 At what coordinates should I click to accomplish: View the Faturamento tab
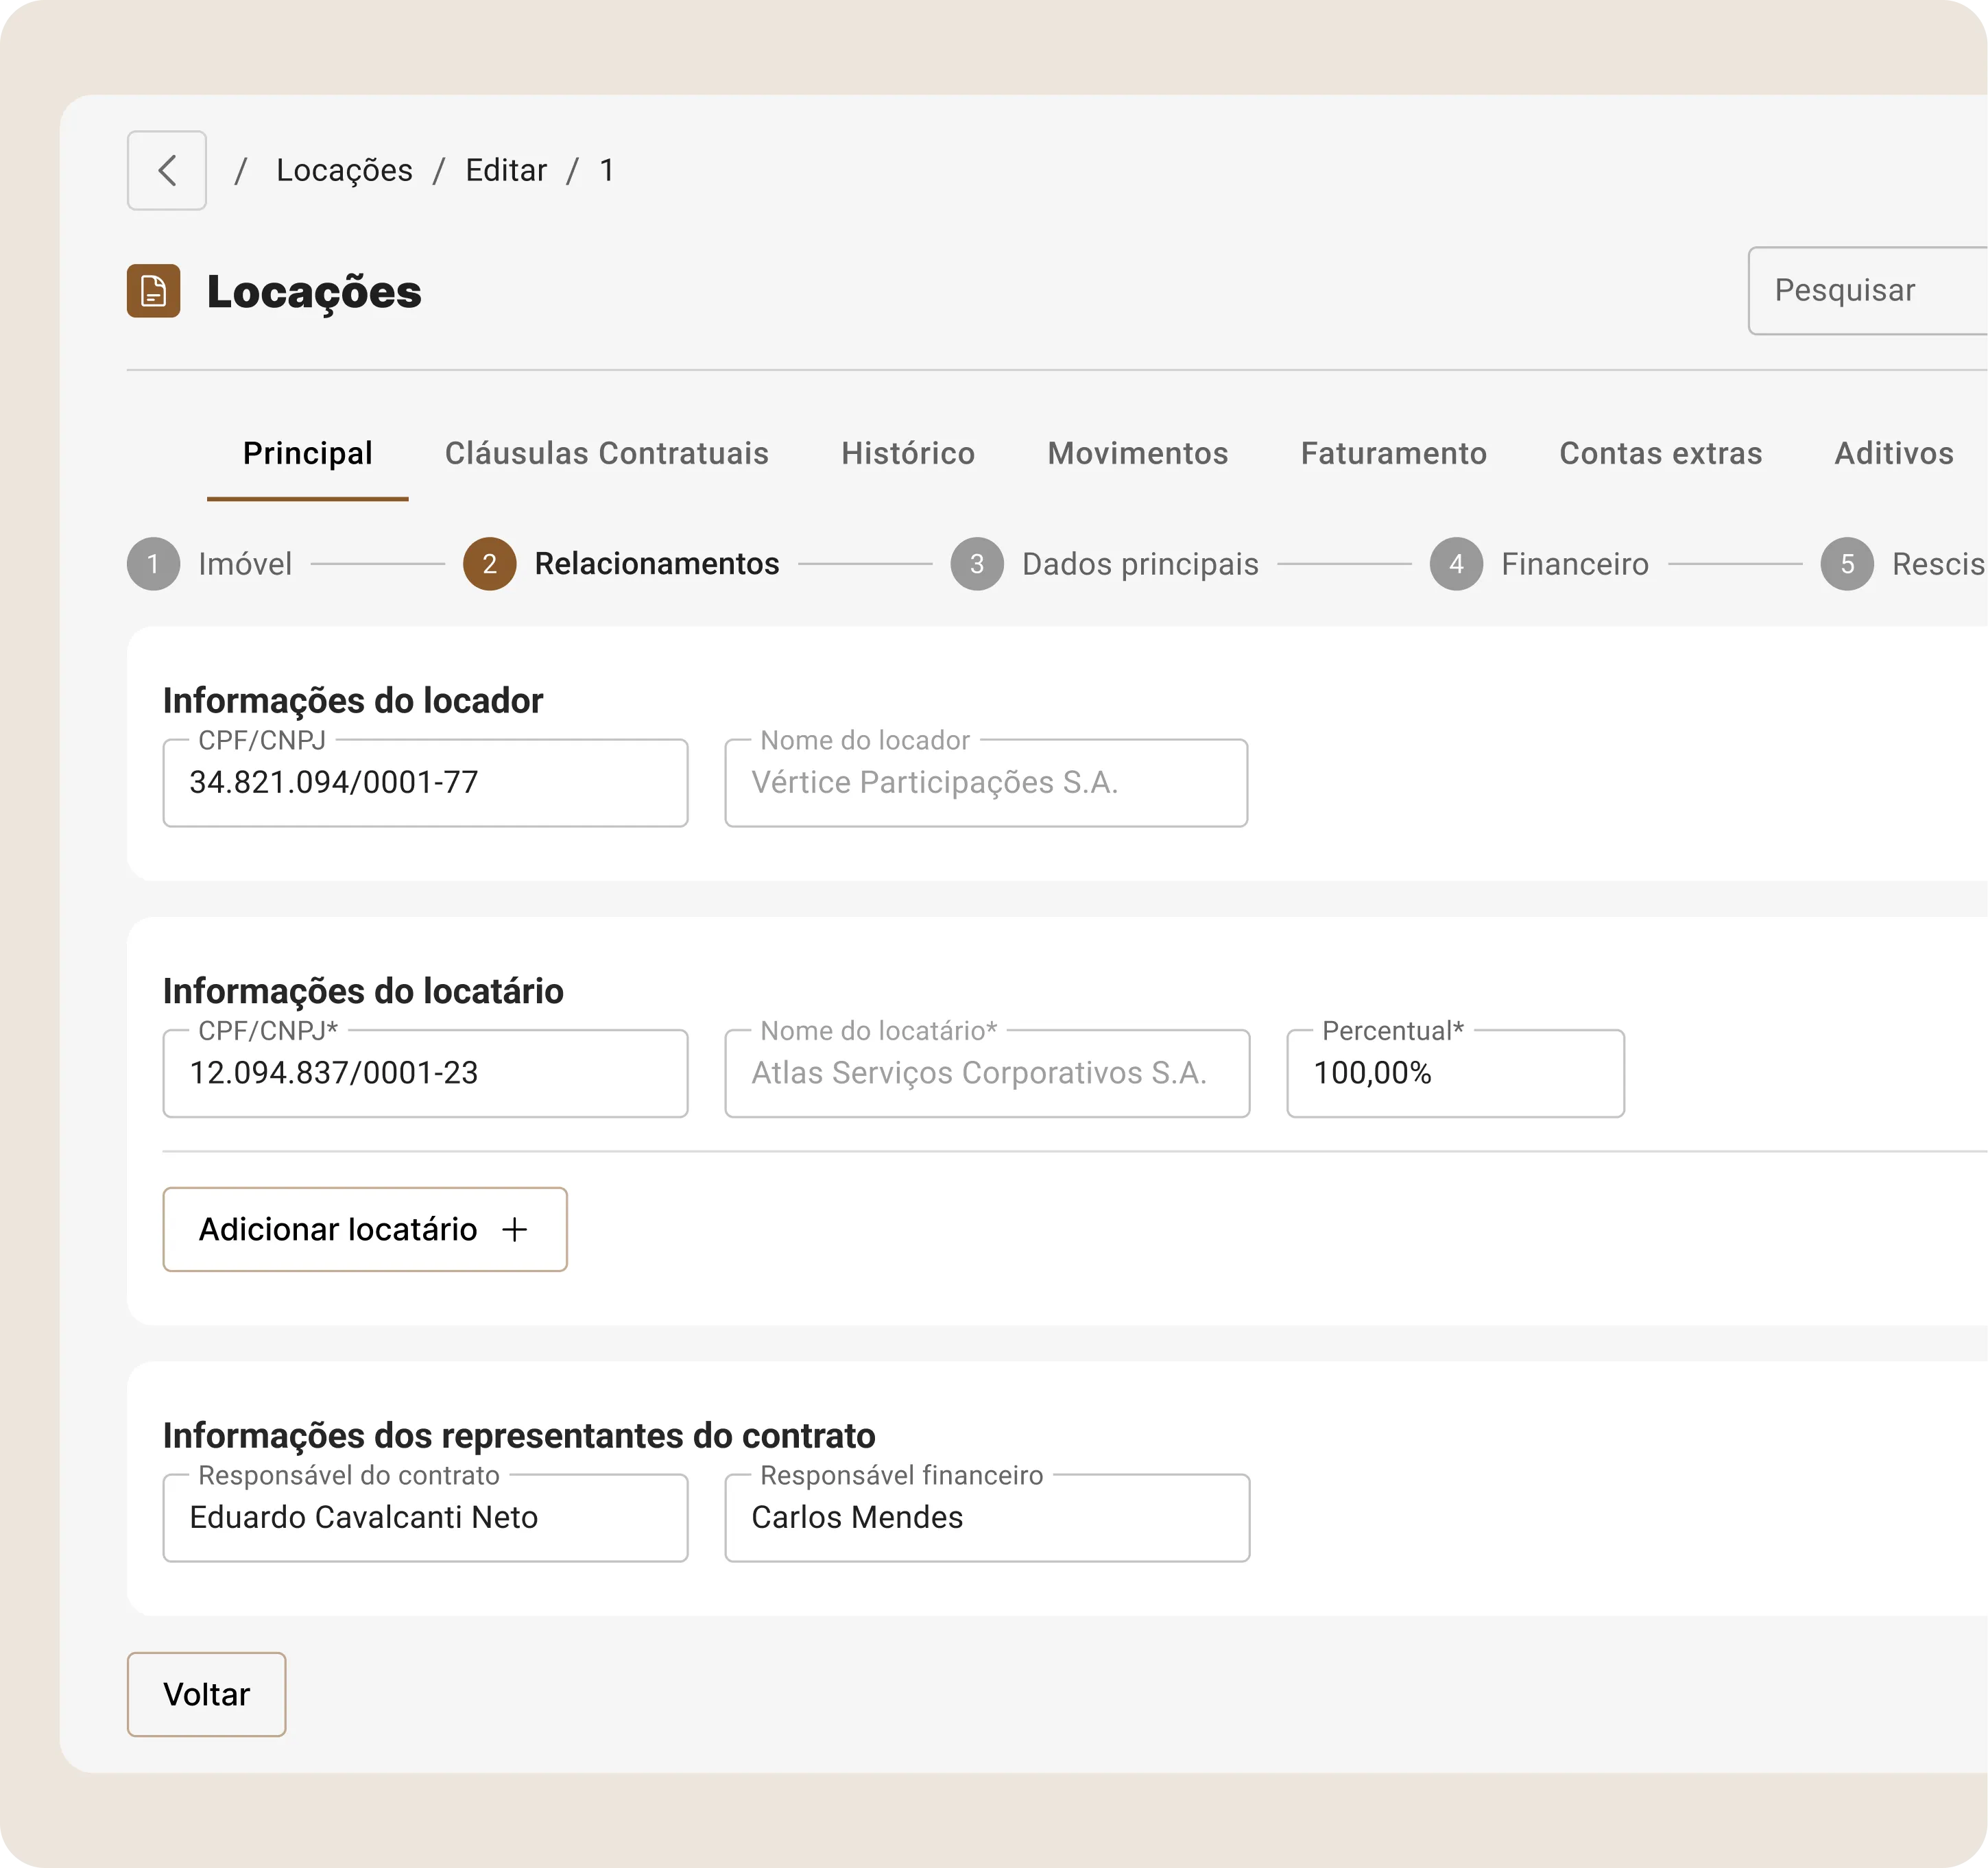(x=1393, y=453)
